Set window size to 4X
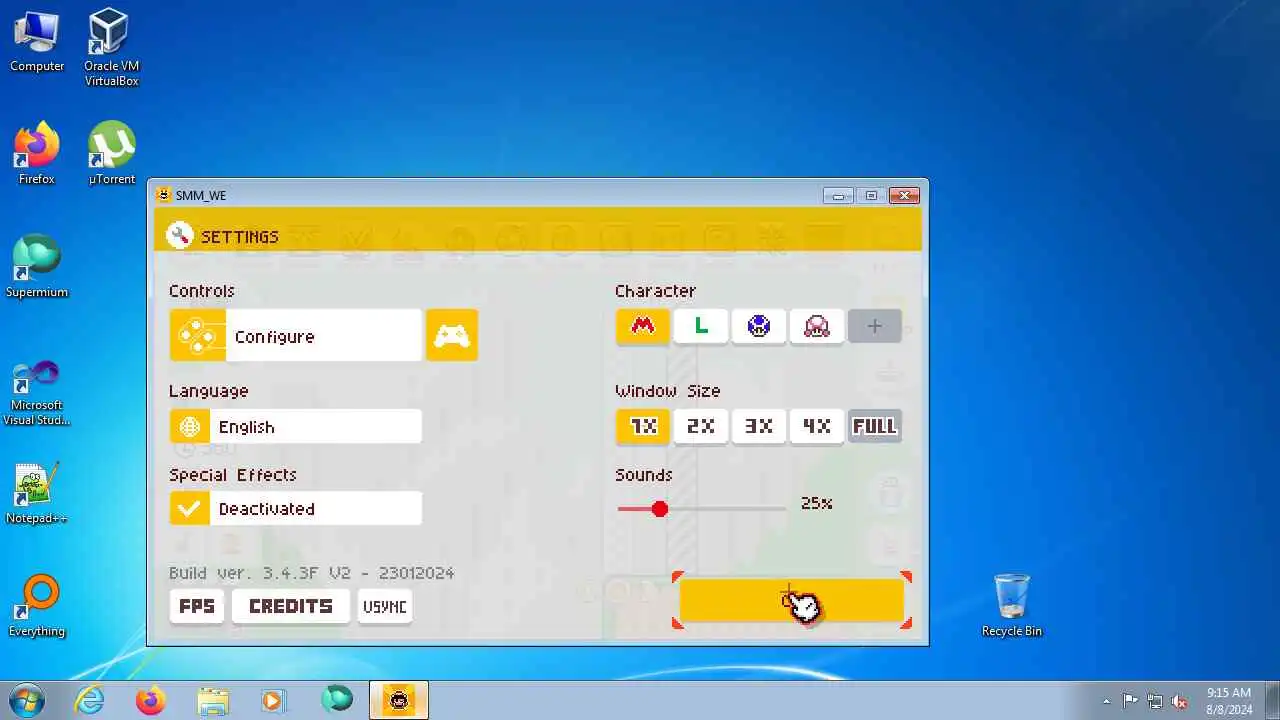This screenshot has height=720, width=1280. [x=816, y=426]
